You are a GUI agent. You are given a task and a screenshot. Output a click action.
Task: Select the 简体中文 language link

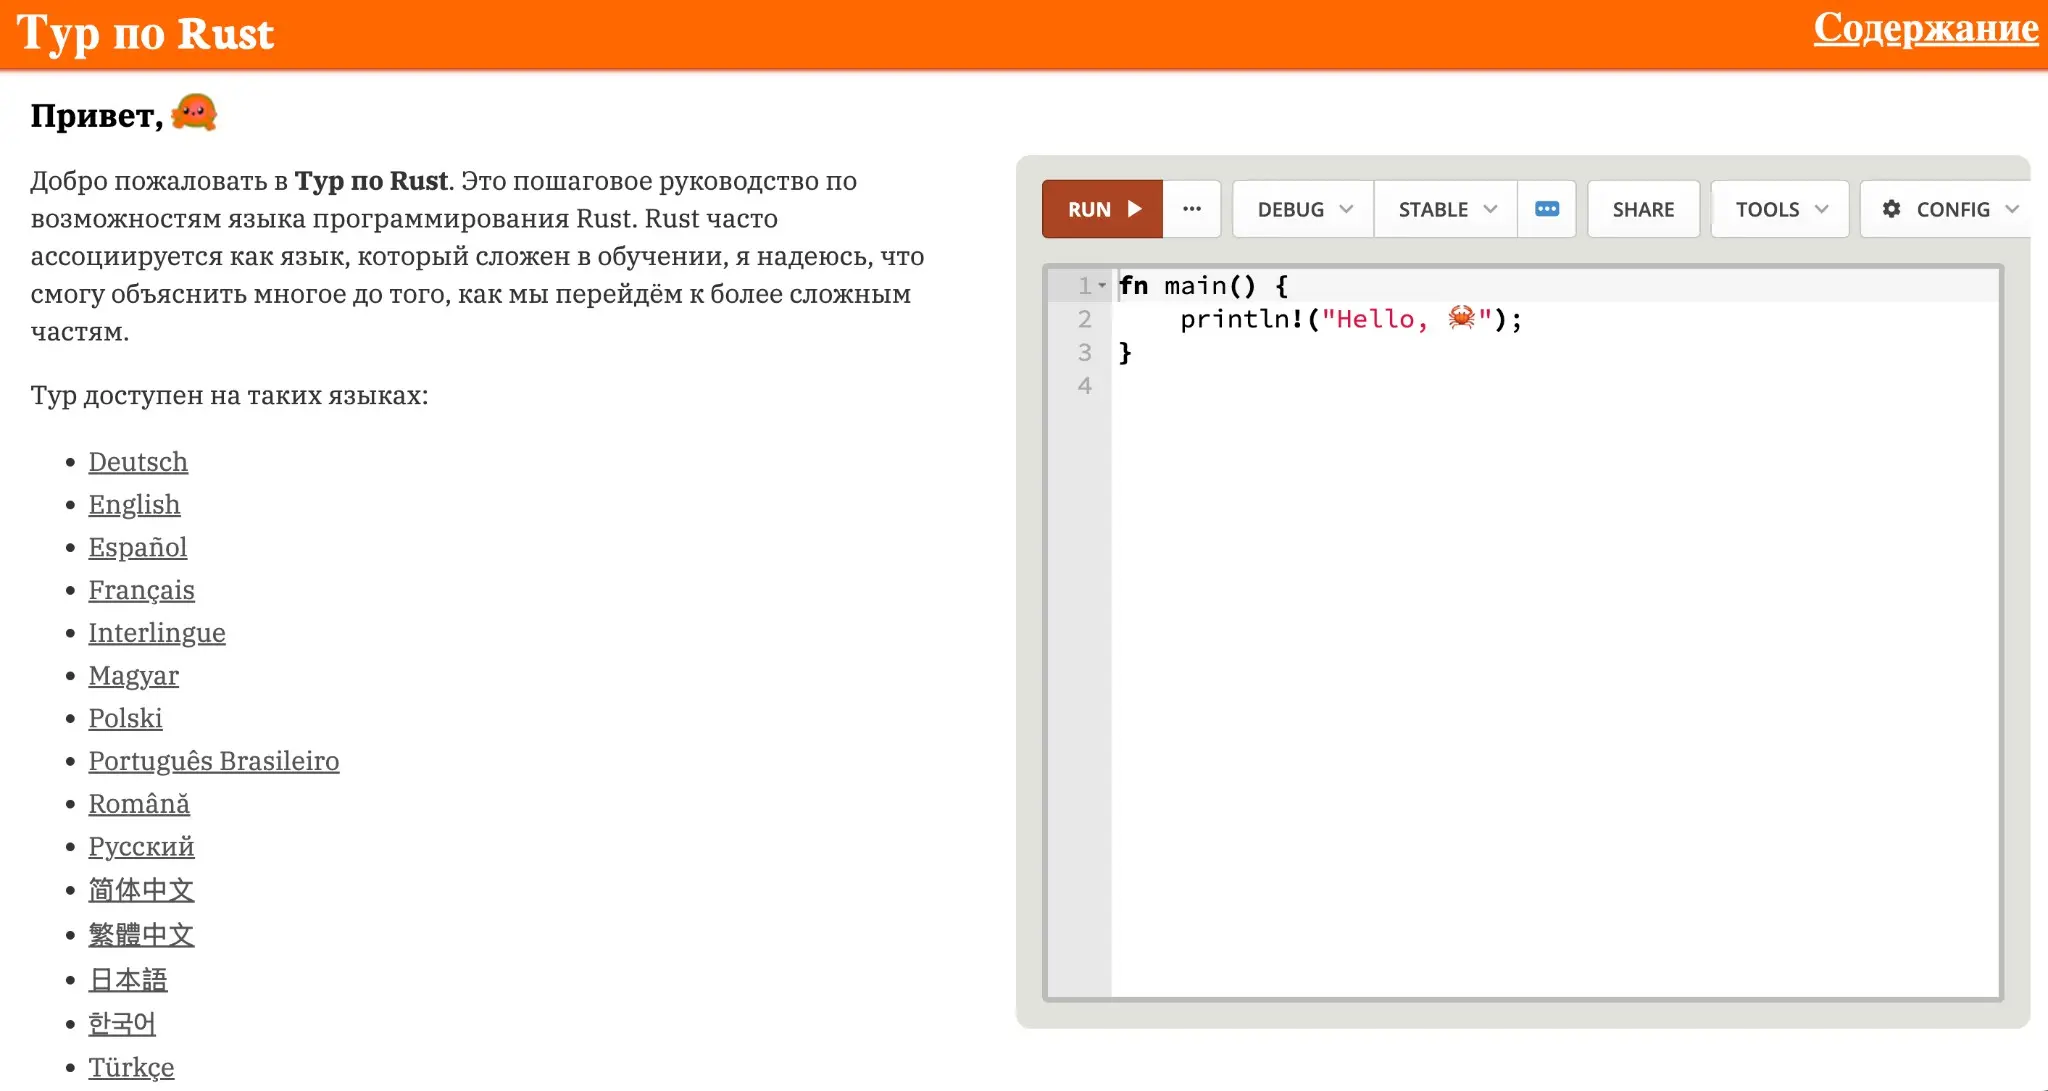coord(141,890)
